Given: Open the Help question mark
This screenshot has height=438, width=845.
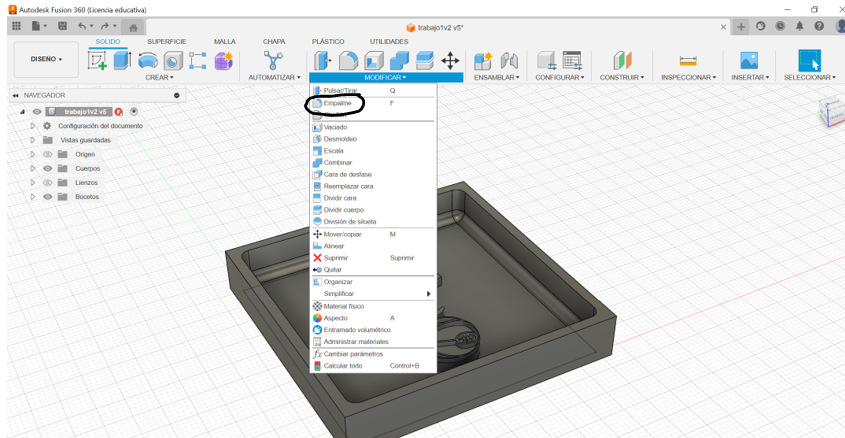Looking at the screenshot, I should tap(819, 26).
